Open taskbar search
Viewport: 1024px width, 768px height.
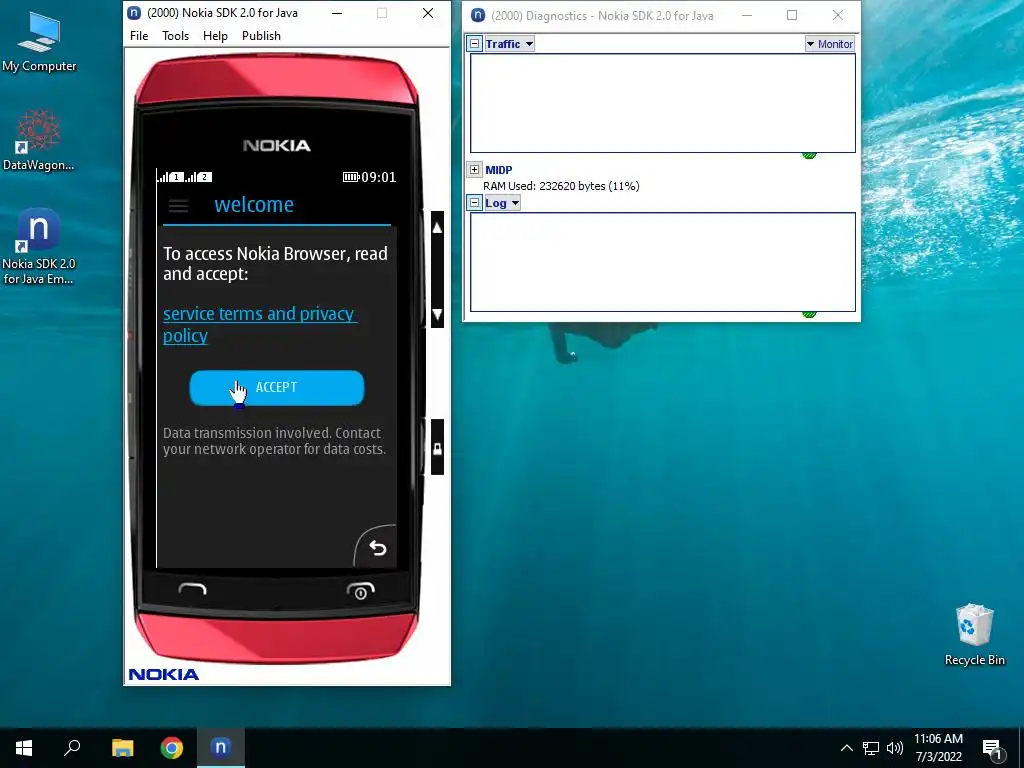pos(72,748)
